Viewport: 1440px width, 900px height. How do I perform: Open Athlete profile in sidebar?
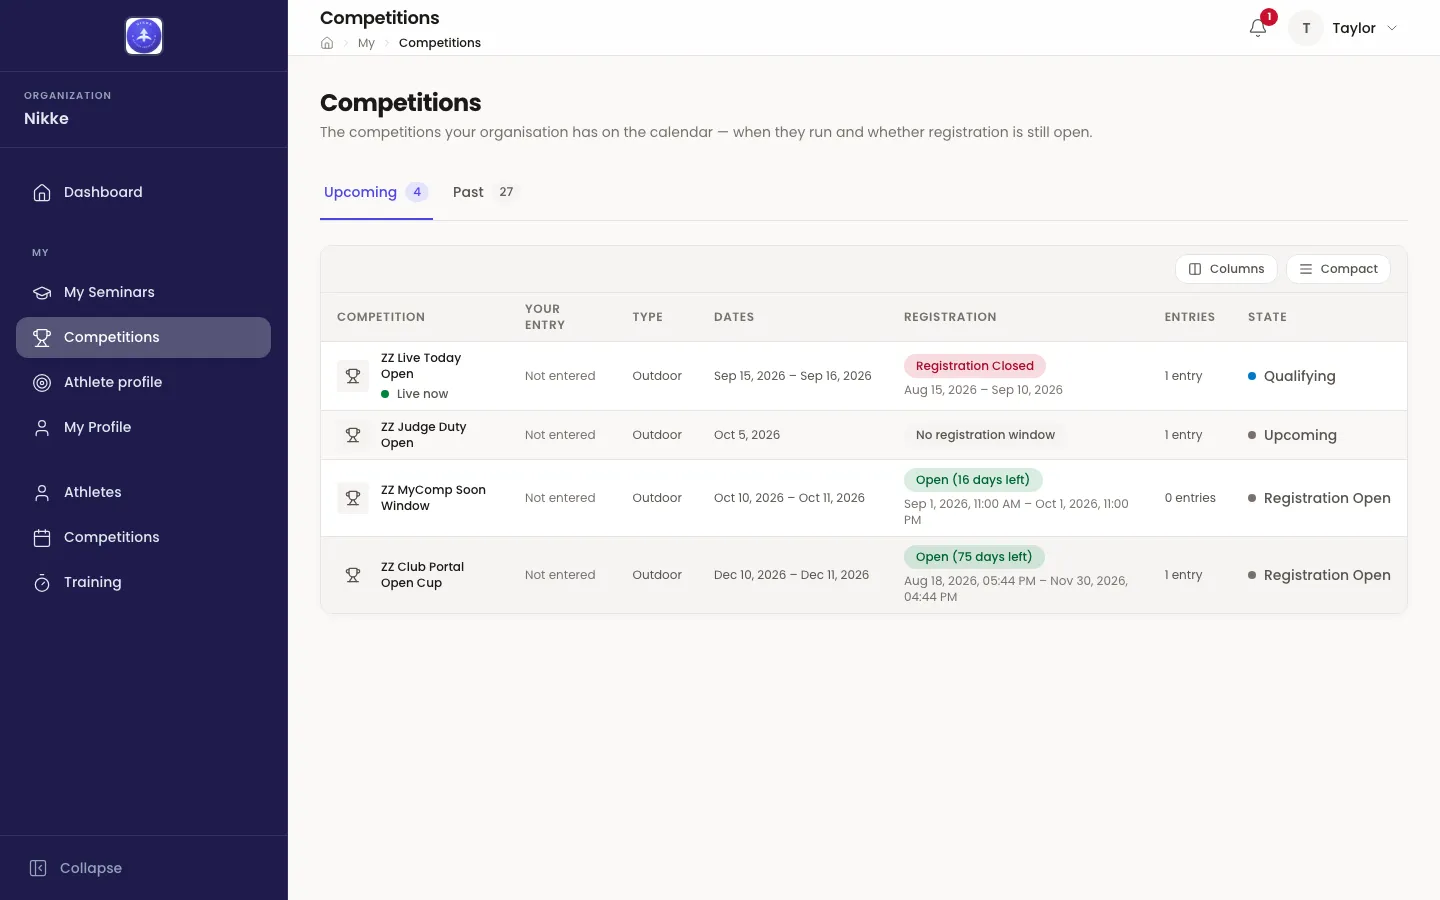point(143,382)
